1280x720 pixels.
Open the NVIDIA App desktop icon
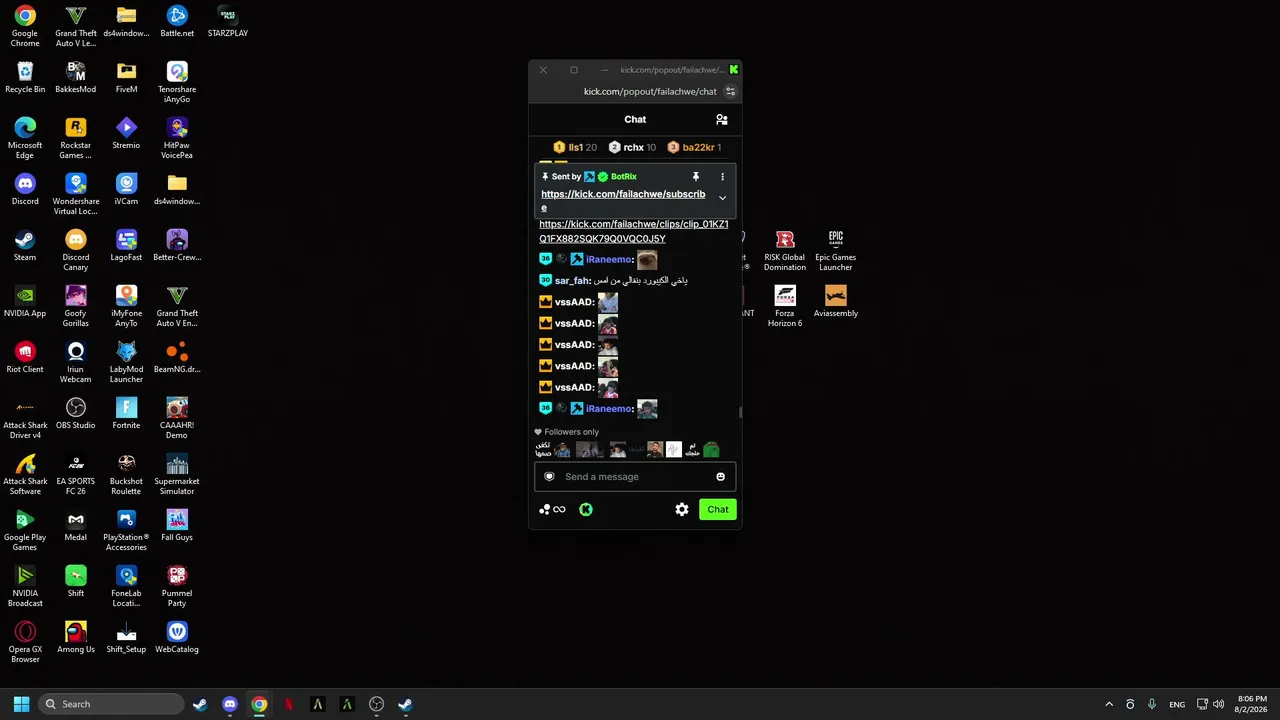coord(25,302)
